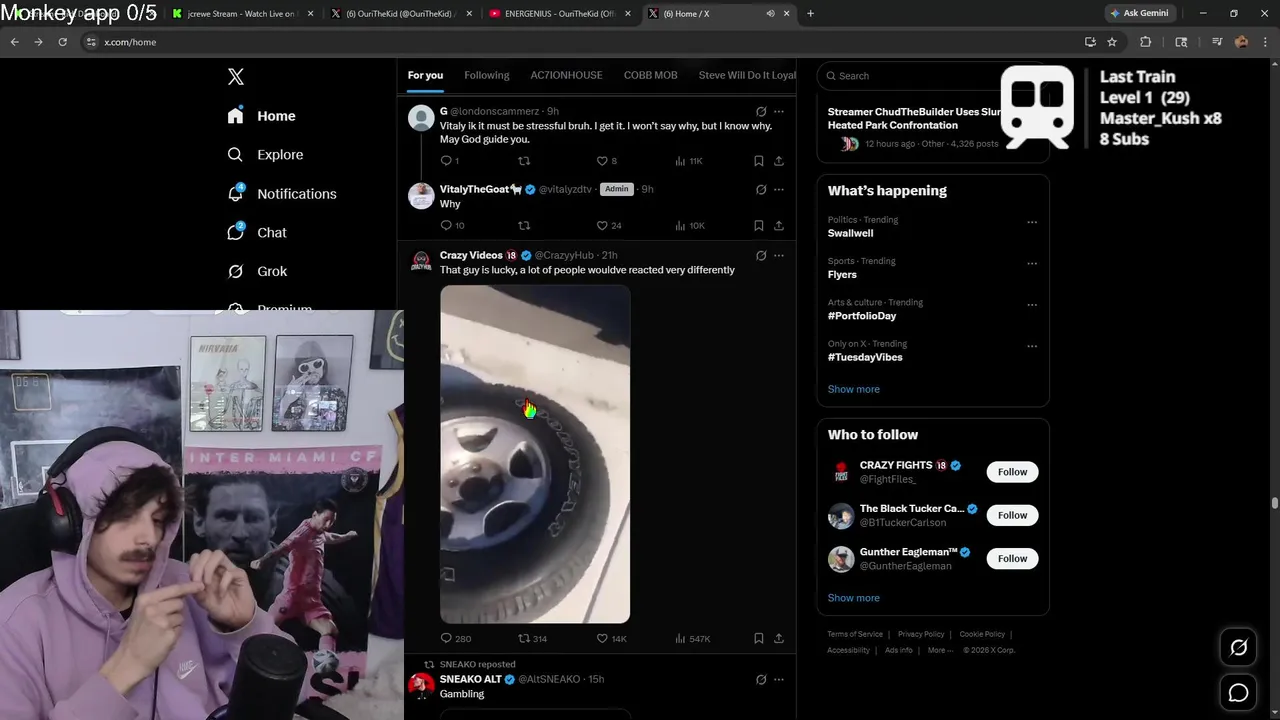1280x720 pixels.
Task: Open more options on Crazy Videos post
Action: (779, 255)
